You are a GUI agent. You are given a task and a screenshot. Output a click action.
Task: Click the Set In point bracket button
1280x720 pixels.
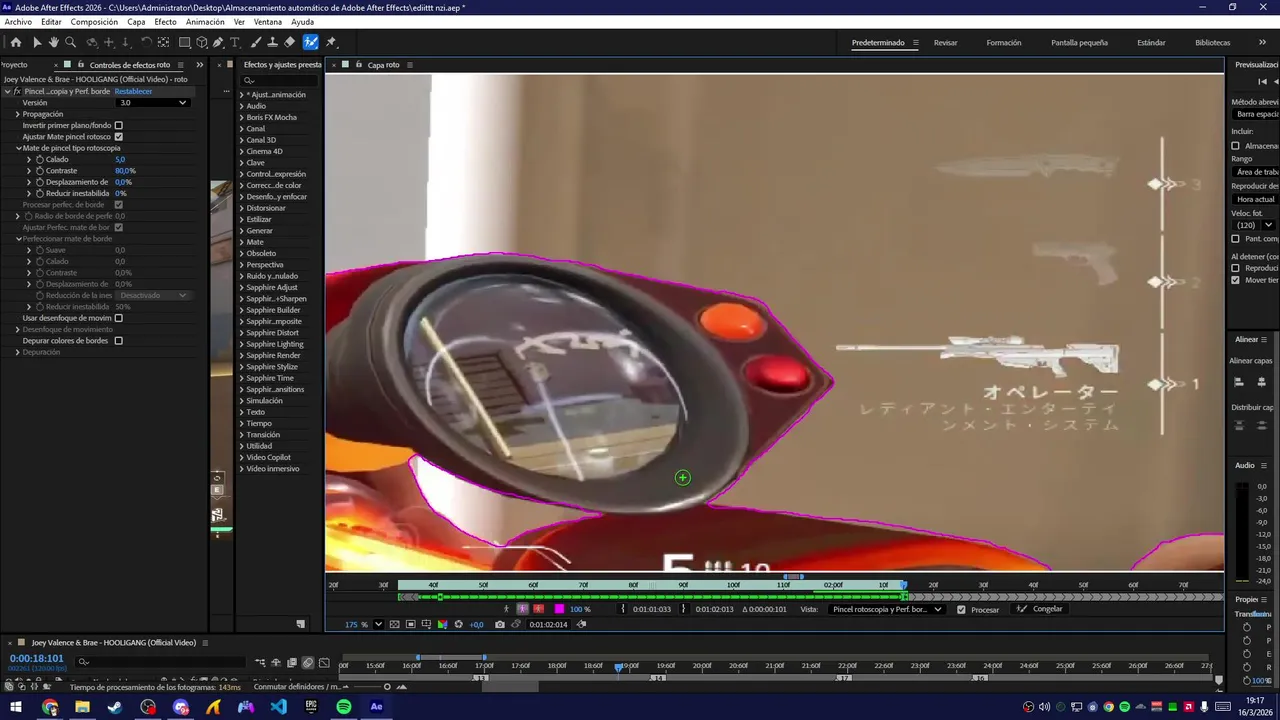pyautogui.click(x=623, y=609)
